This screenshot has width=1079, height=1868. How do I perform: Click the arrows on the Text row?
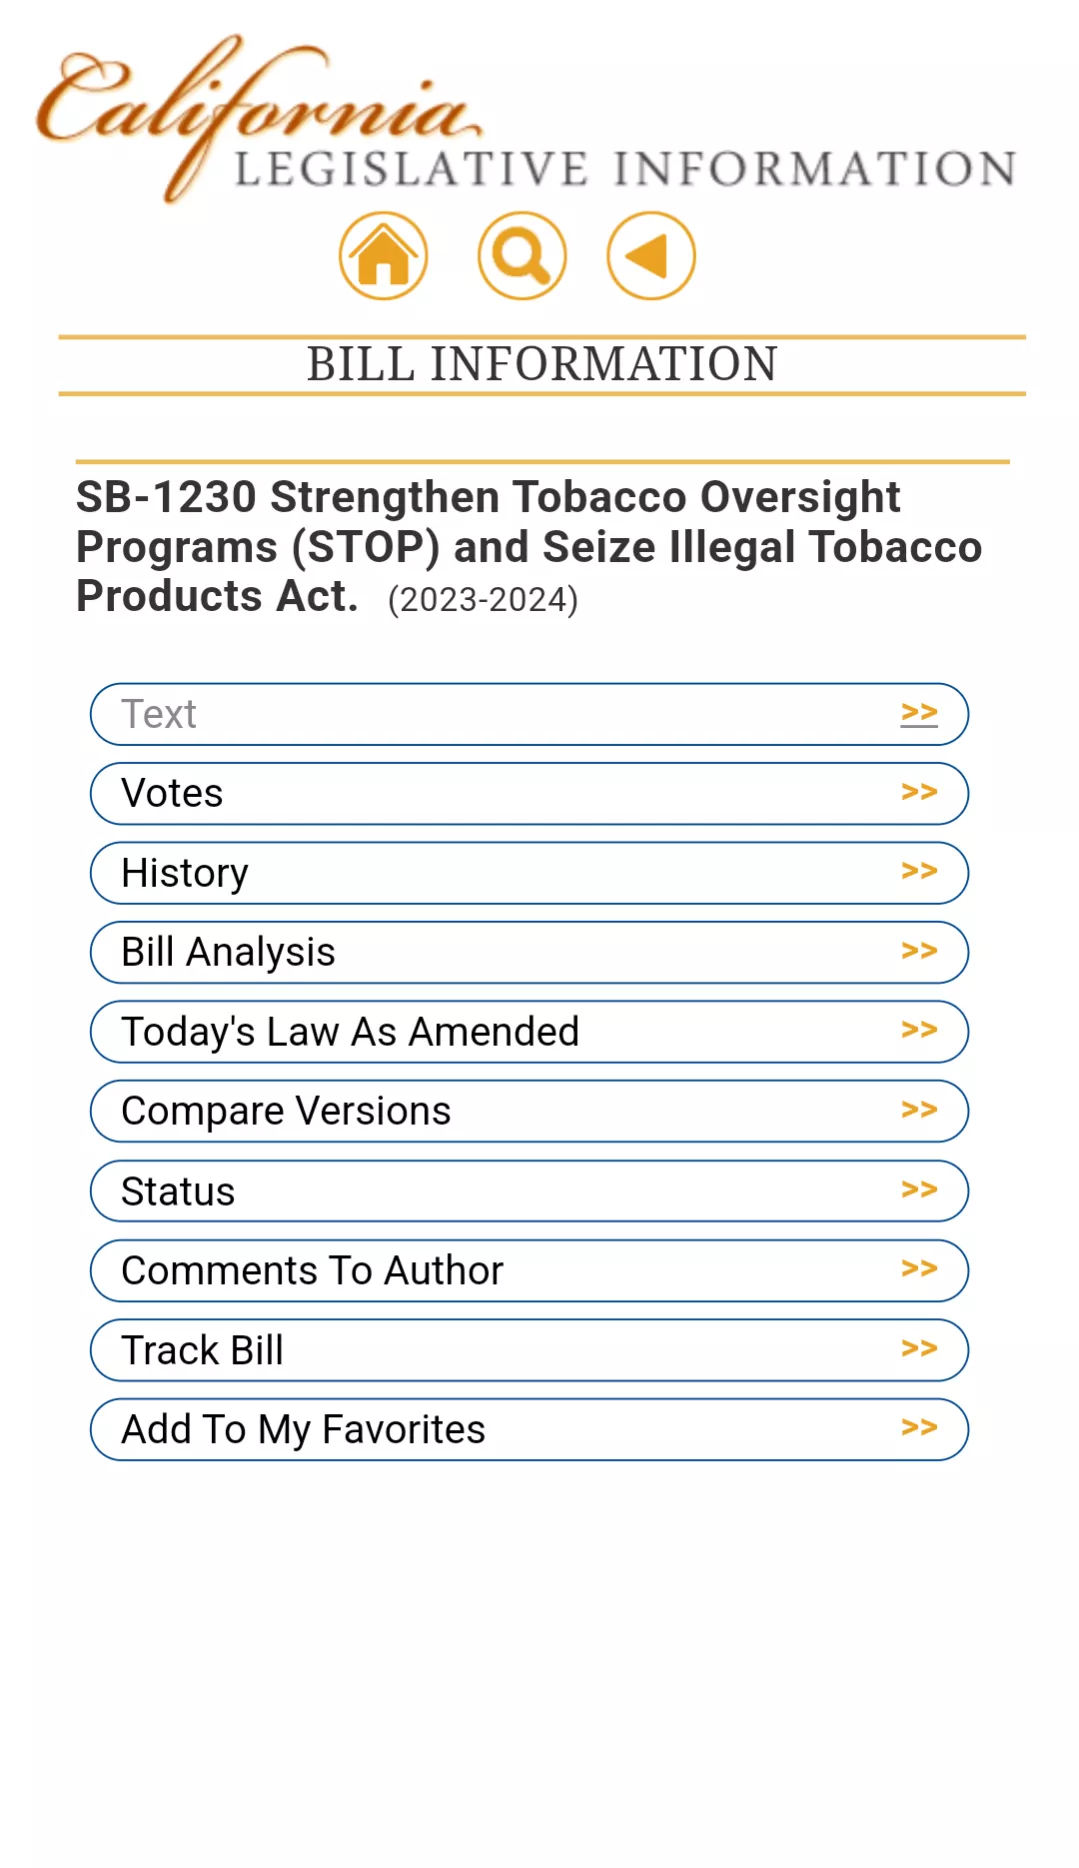point(918,713)
